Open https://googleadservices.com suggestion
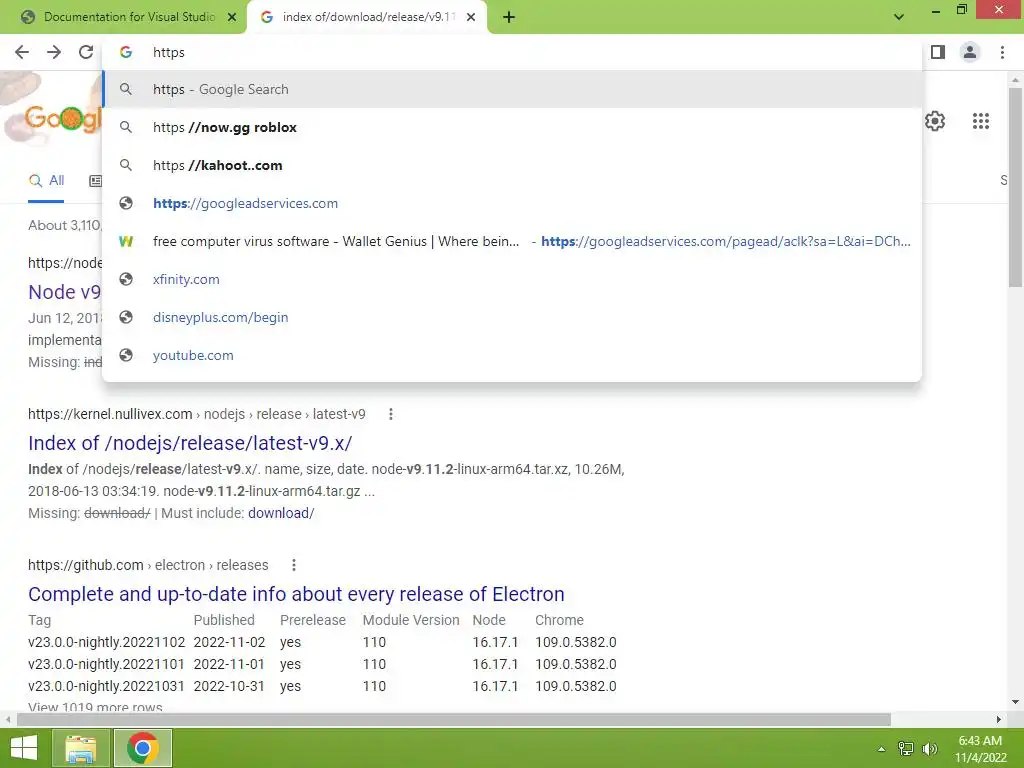The width and height of the screenshot is (1024, 768). point(512,203)
